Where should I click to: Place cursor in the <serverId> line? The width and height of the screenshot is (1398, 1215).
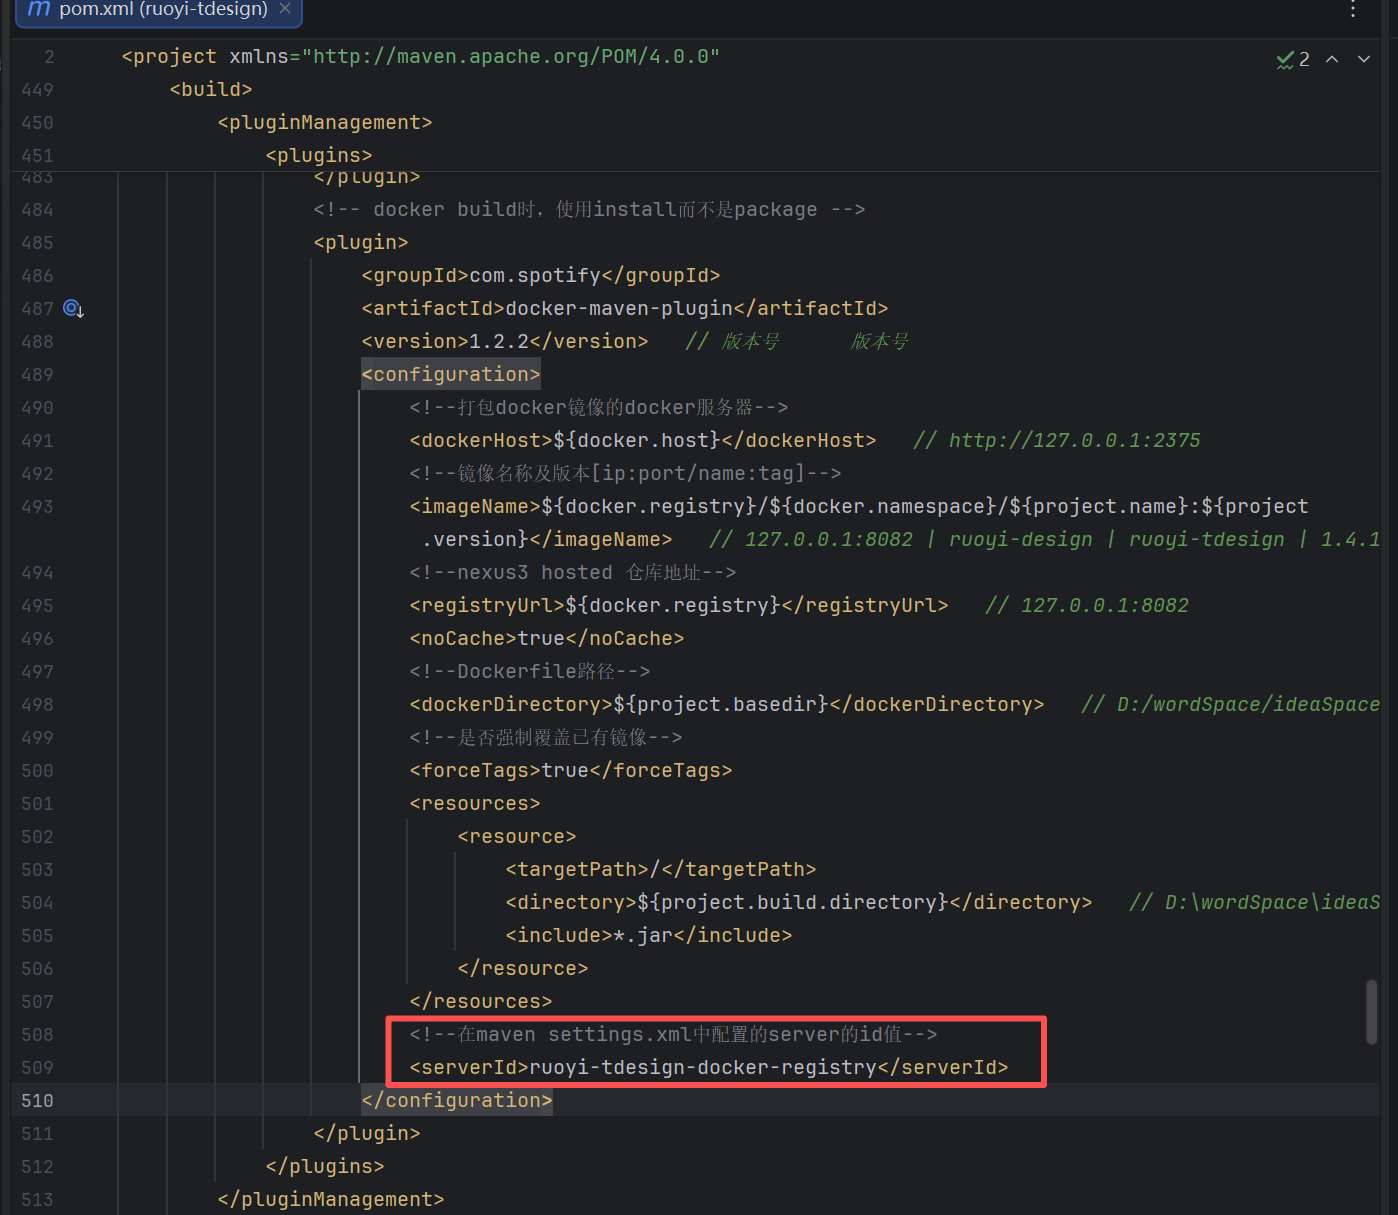[709, 1067]
